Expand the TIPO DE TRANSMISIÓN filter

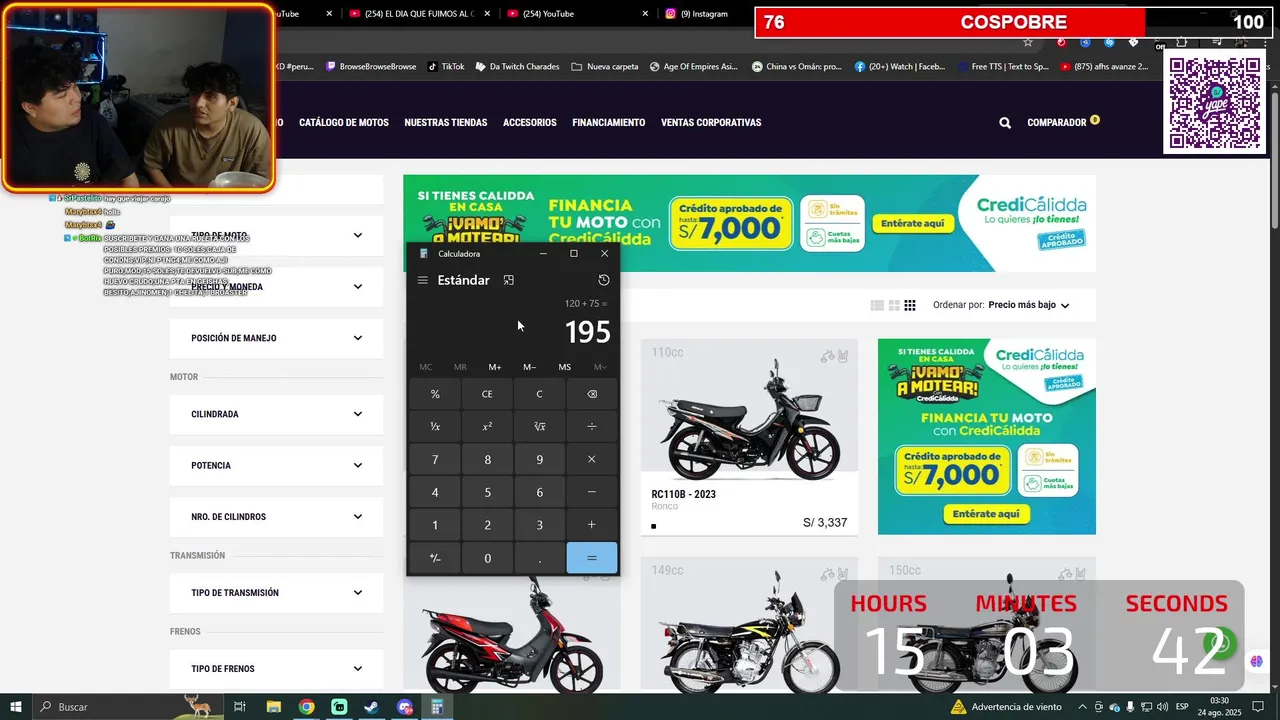coord(277,593)
